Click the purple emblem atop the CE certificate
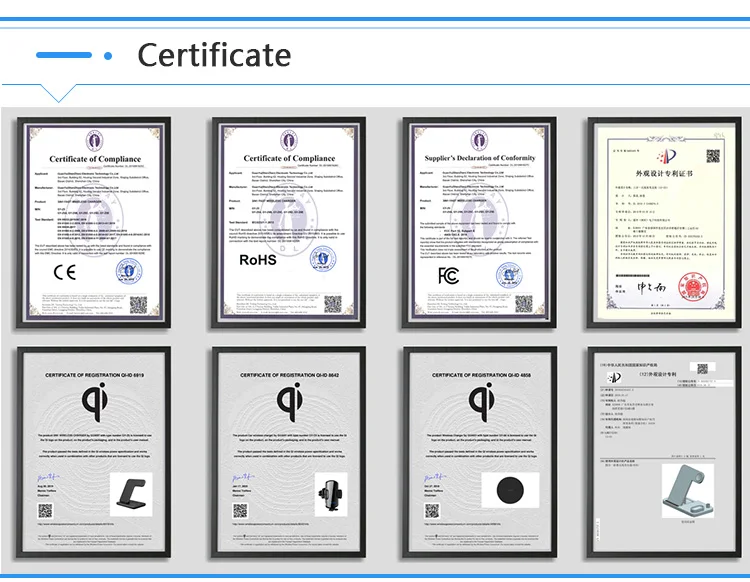Image resolution: width=750 pixels, height=582 pixels. (94, 141)
